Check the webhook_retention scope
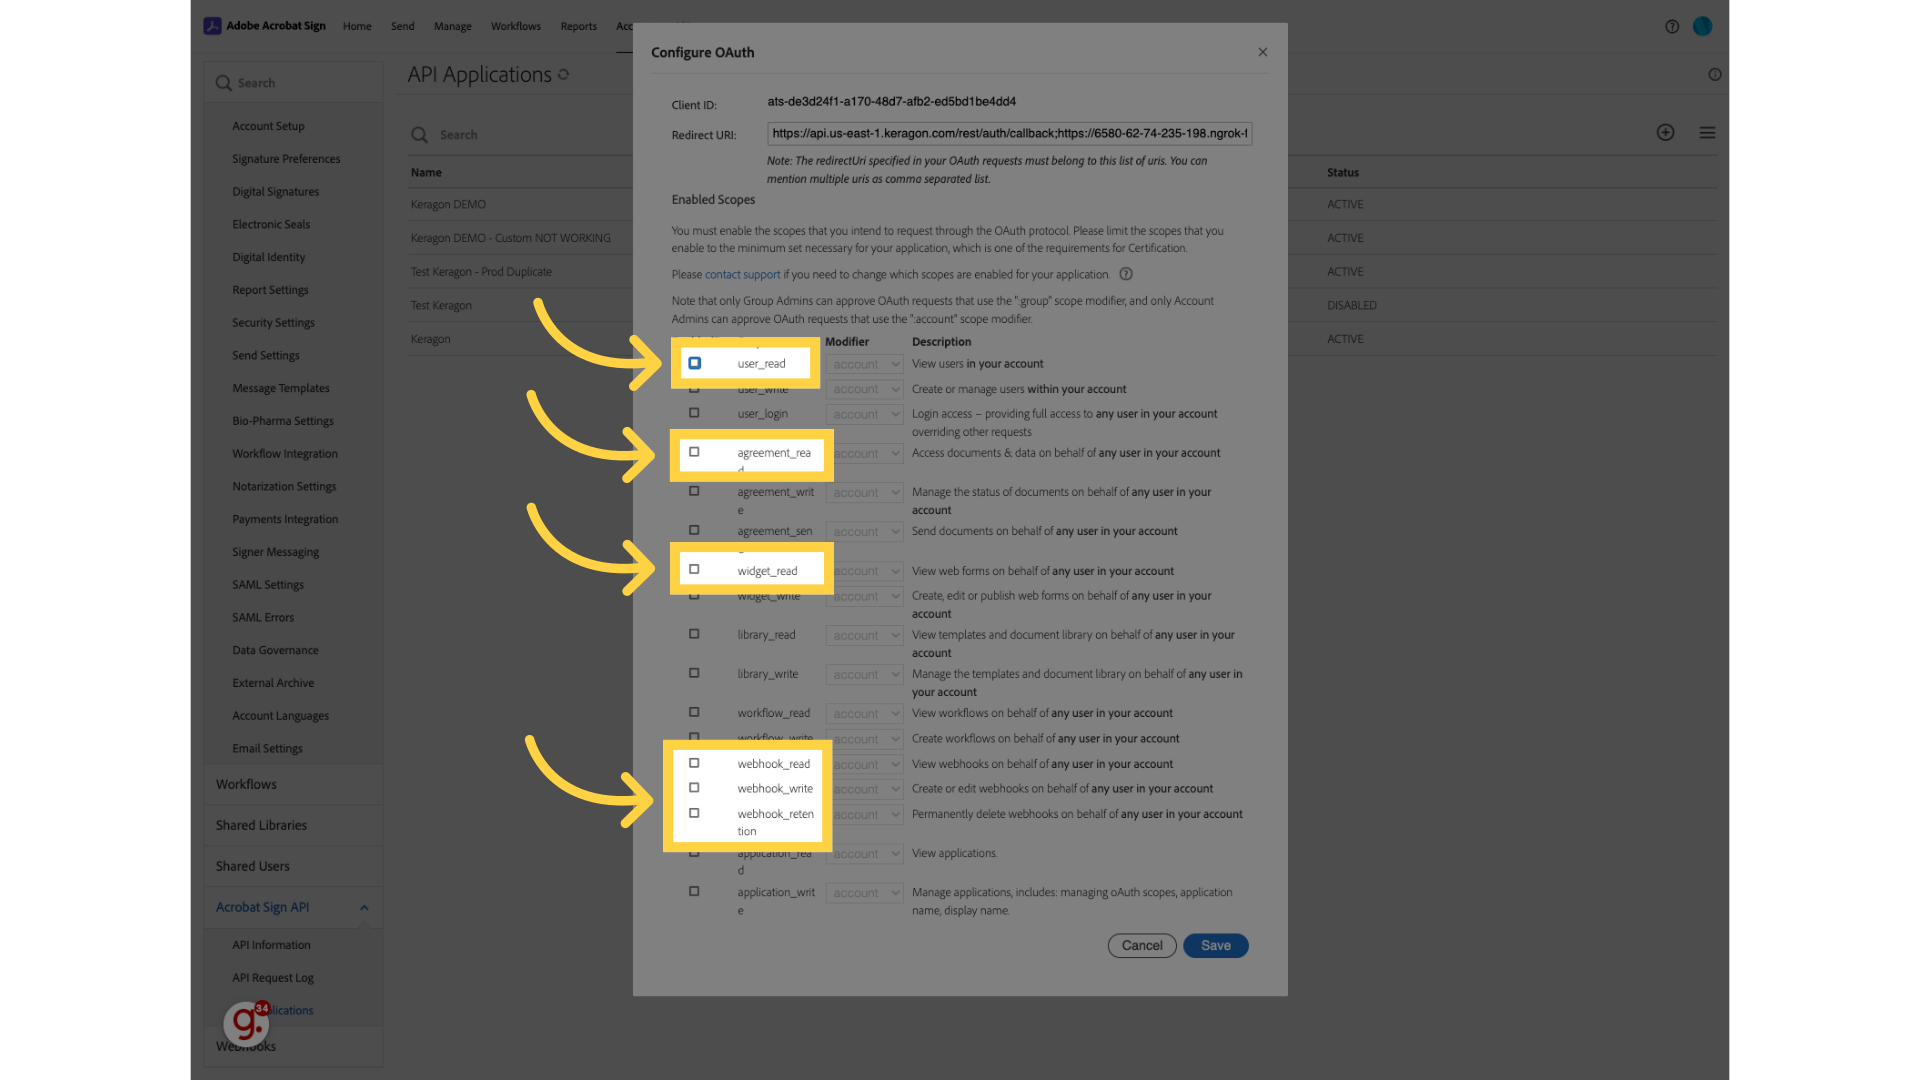The width and height of the screenshot is (1920, 1080). tap(694, 813)
